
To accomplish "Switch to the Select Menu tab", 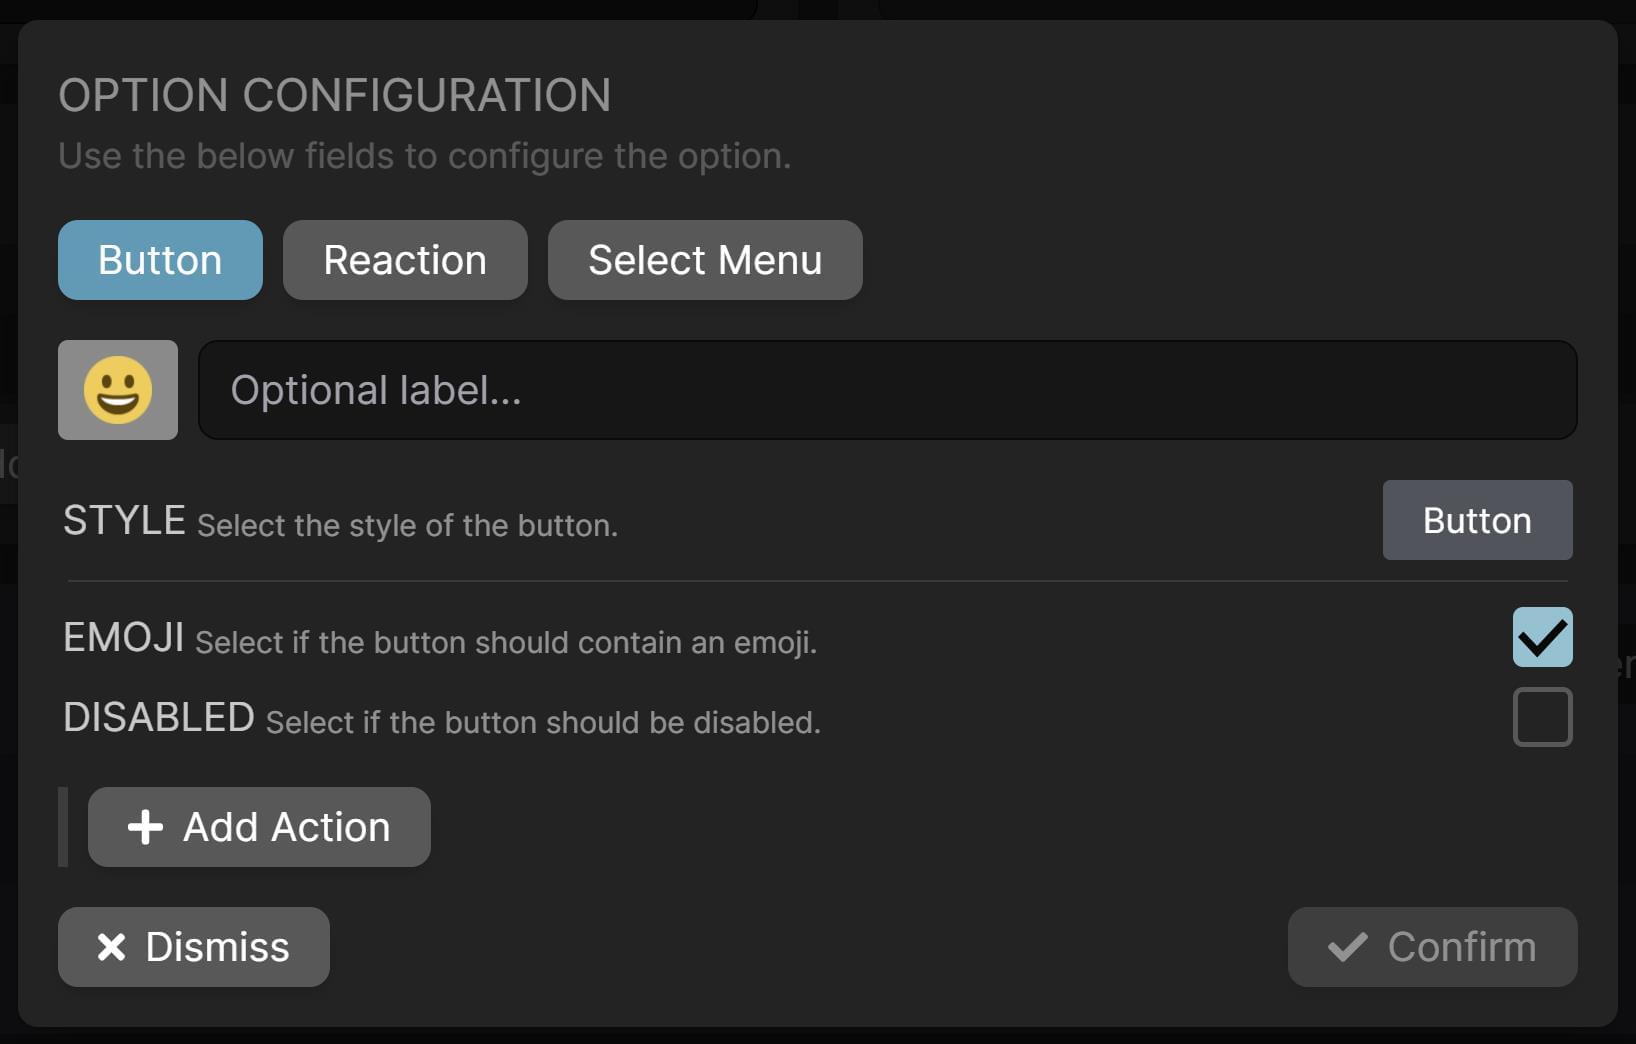I will [705, 260].
